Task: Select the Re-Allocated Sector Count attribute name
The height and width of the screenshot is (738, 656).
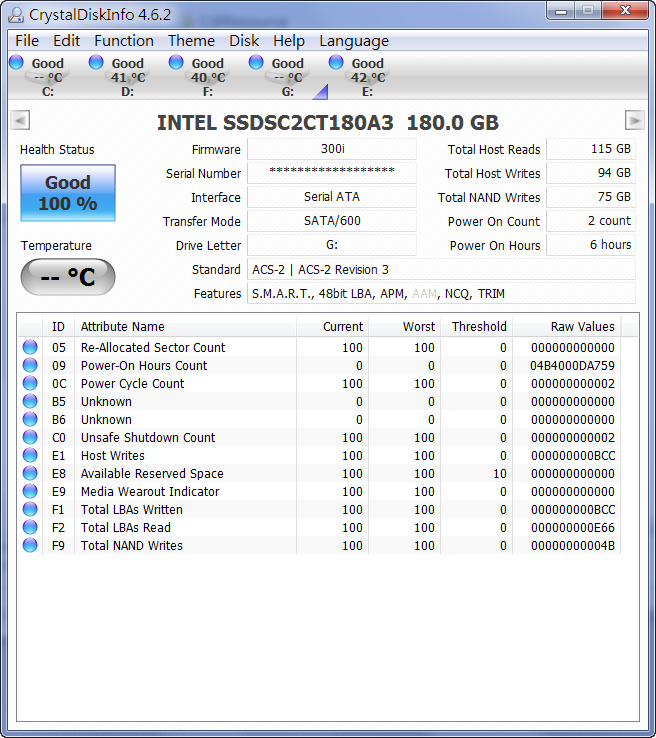Action: pyautogui.click(x=153, y=347)
